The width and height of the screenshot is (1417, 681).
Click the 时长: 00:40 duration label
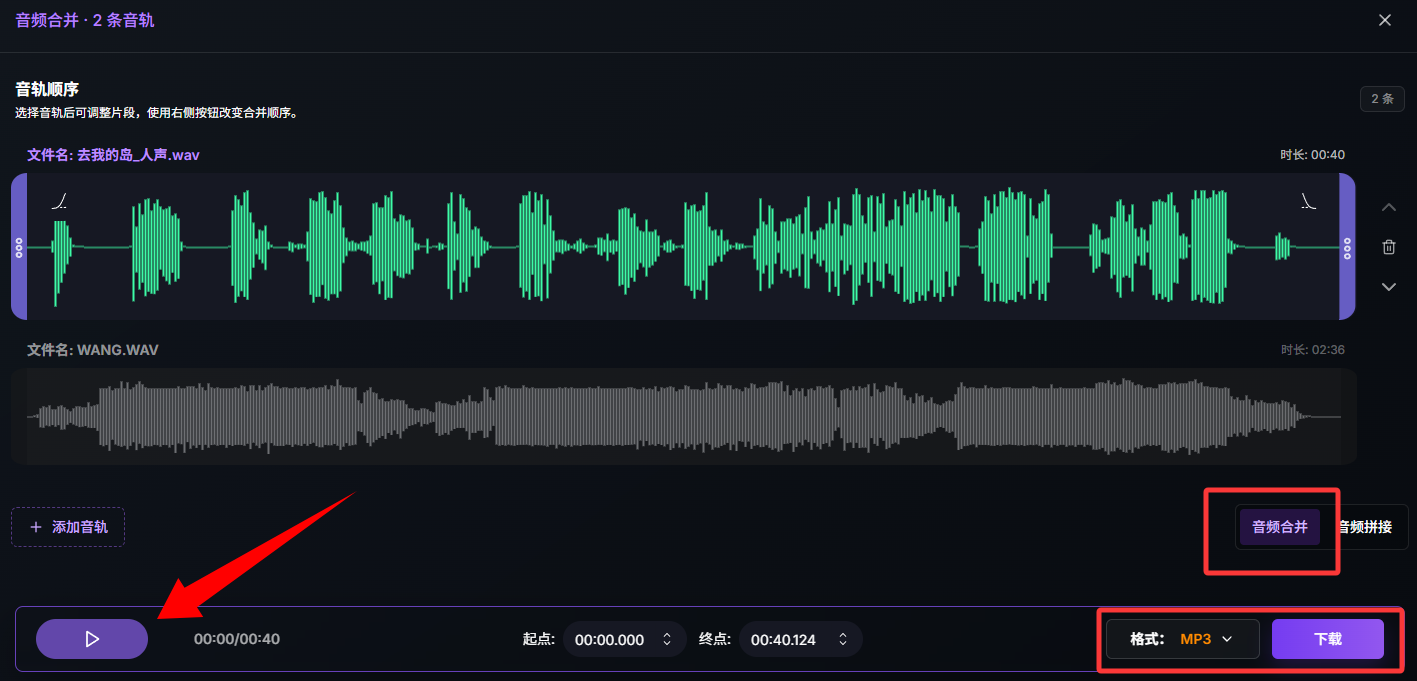(1312, 155)
